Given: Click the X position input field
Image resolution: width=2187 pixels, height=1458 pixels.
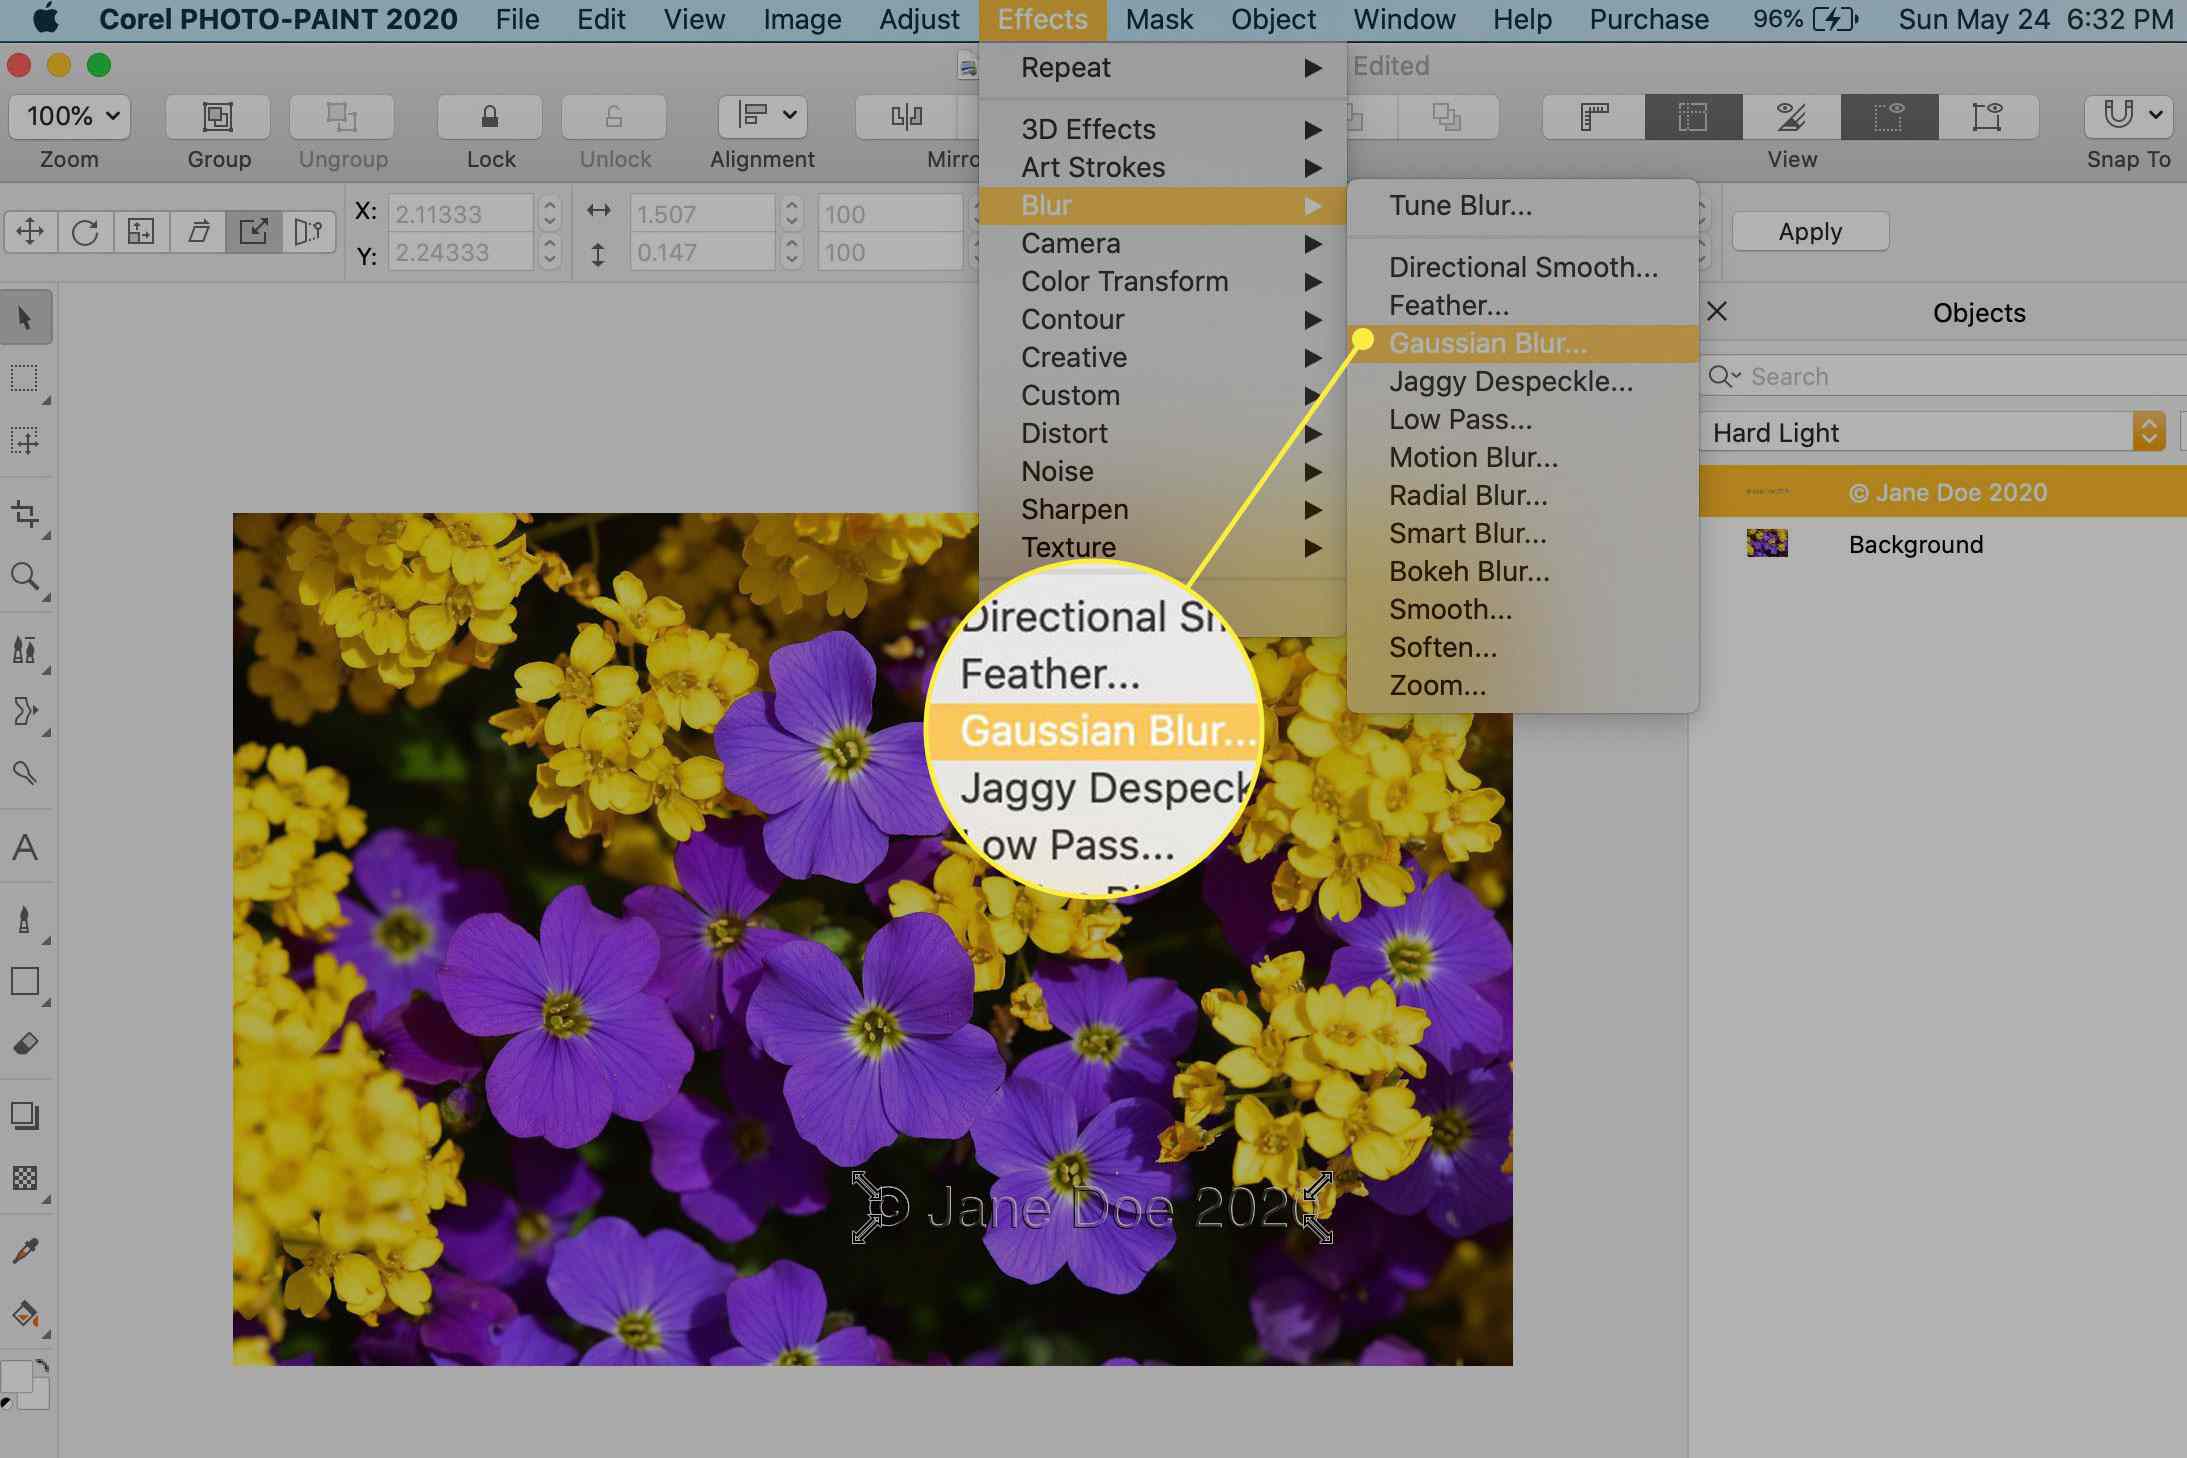Looking at the screenshot, I should coord(460,214).
